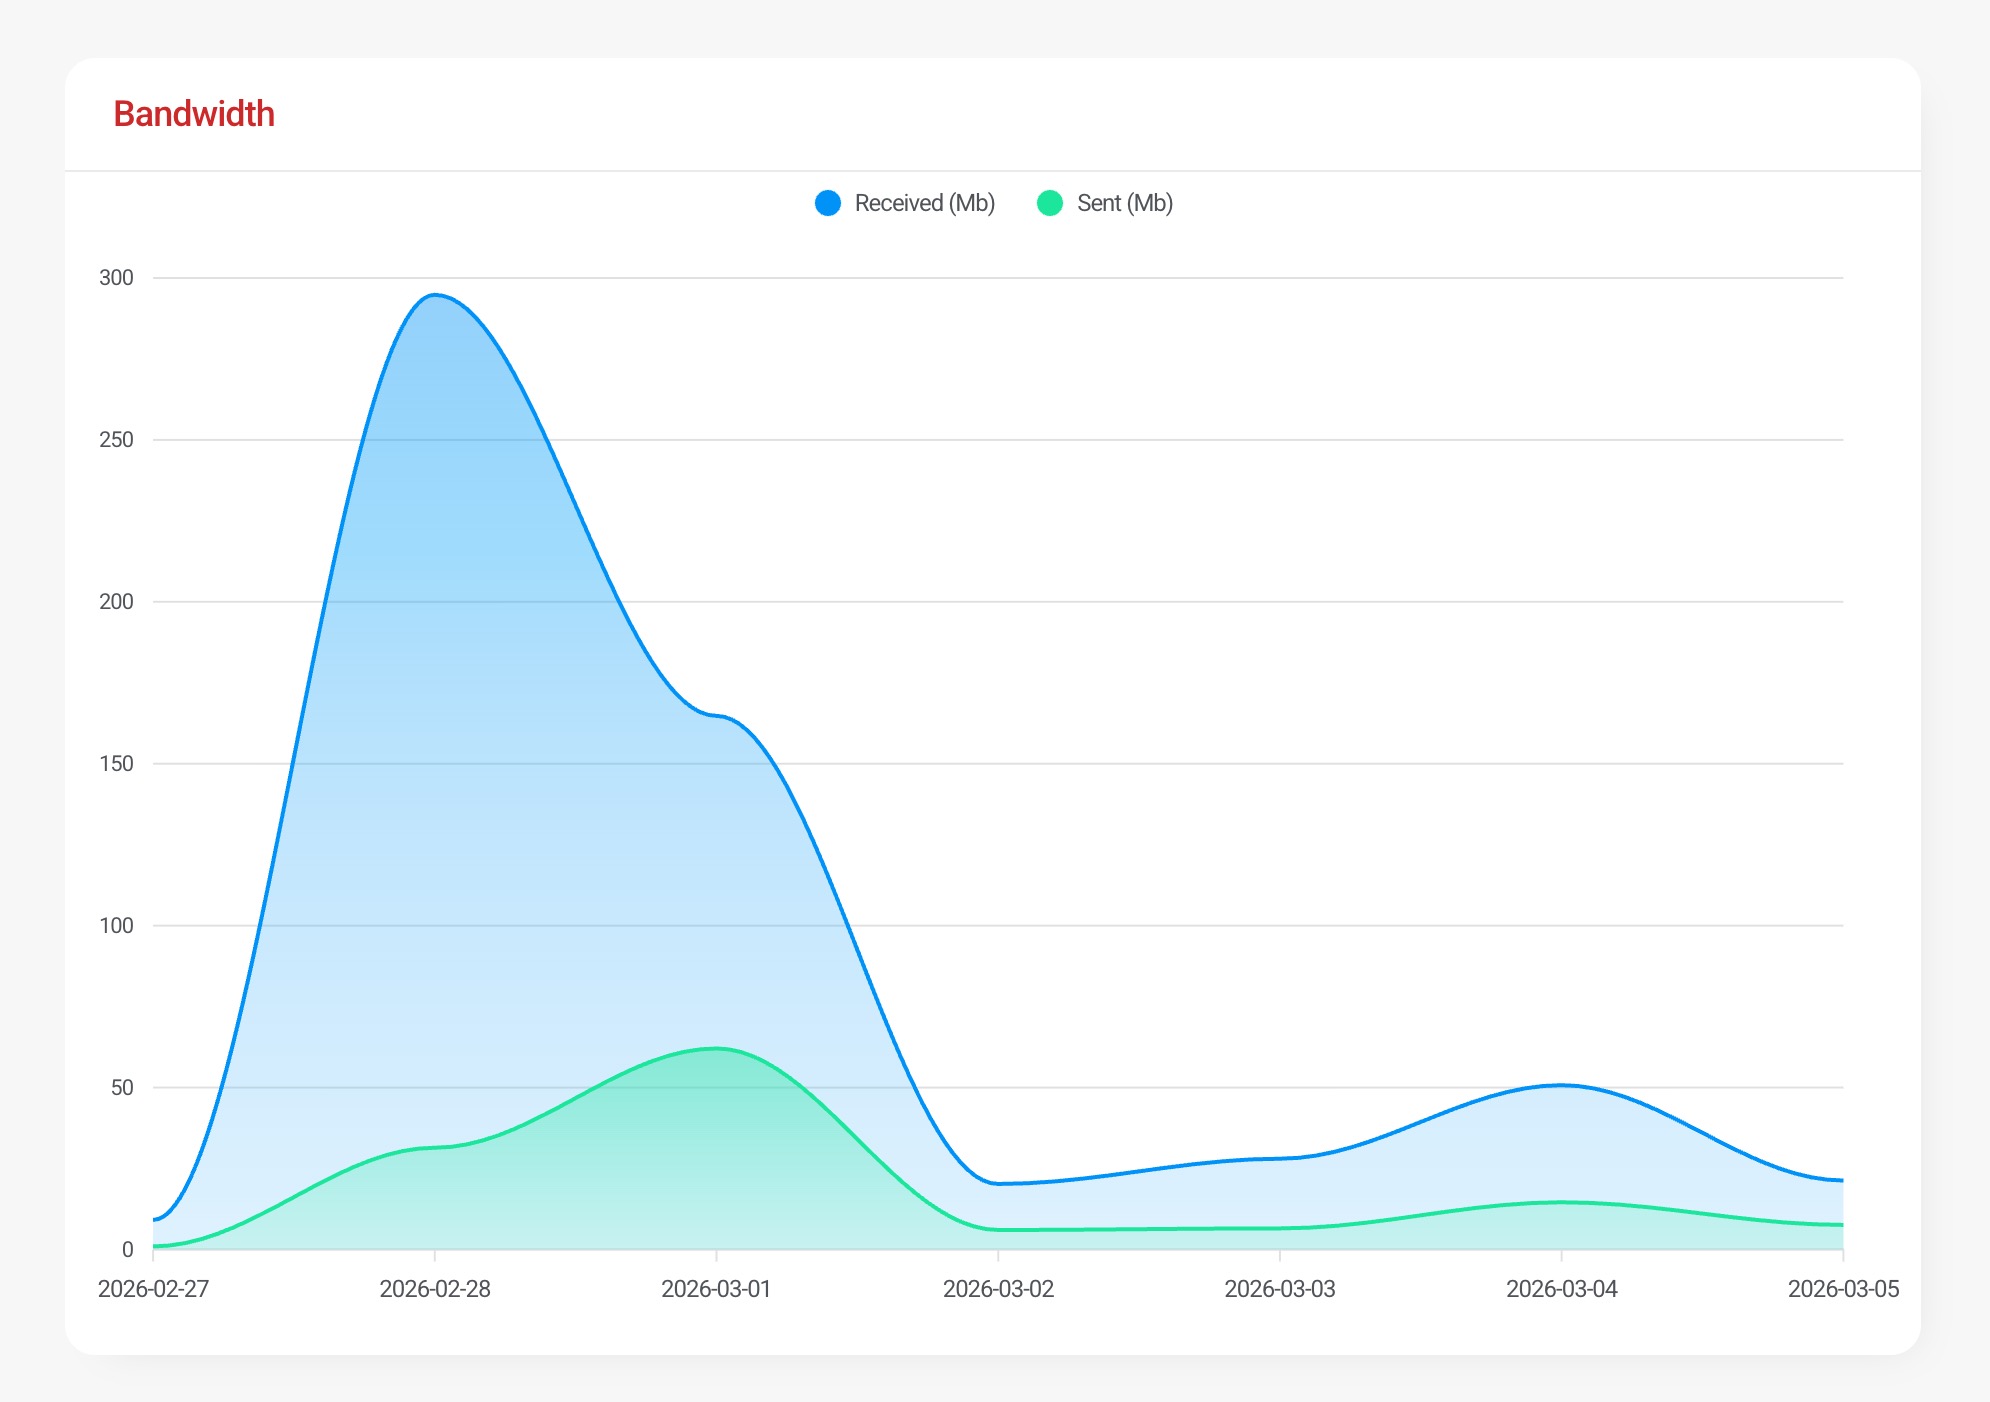
Task: Click the 2026-02-27 x-axis date label
Action: [153, 1289]
